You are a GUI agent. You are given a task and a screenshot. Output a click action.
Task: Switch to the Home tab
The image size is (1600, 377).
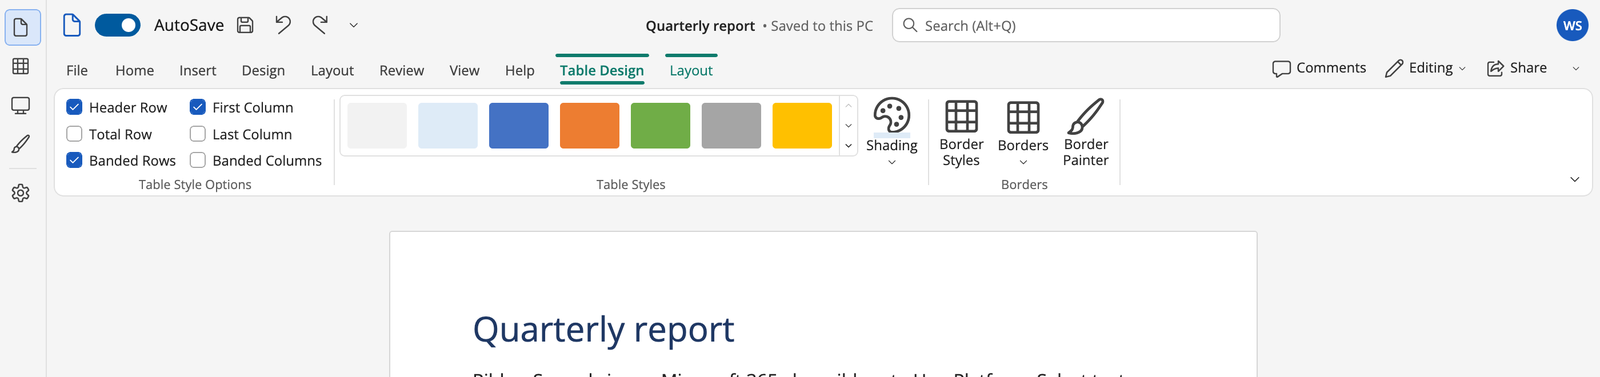point(134,70)
